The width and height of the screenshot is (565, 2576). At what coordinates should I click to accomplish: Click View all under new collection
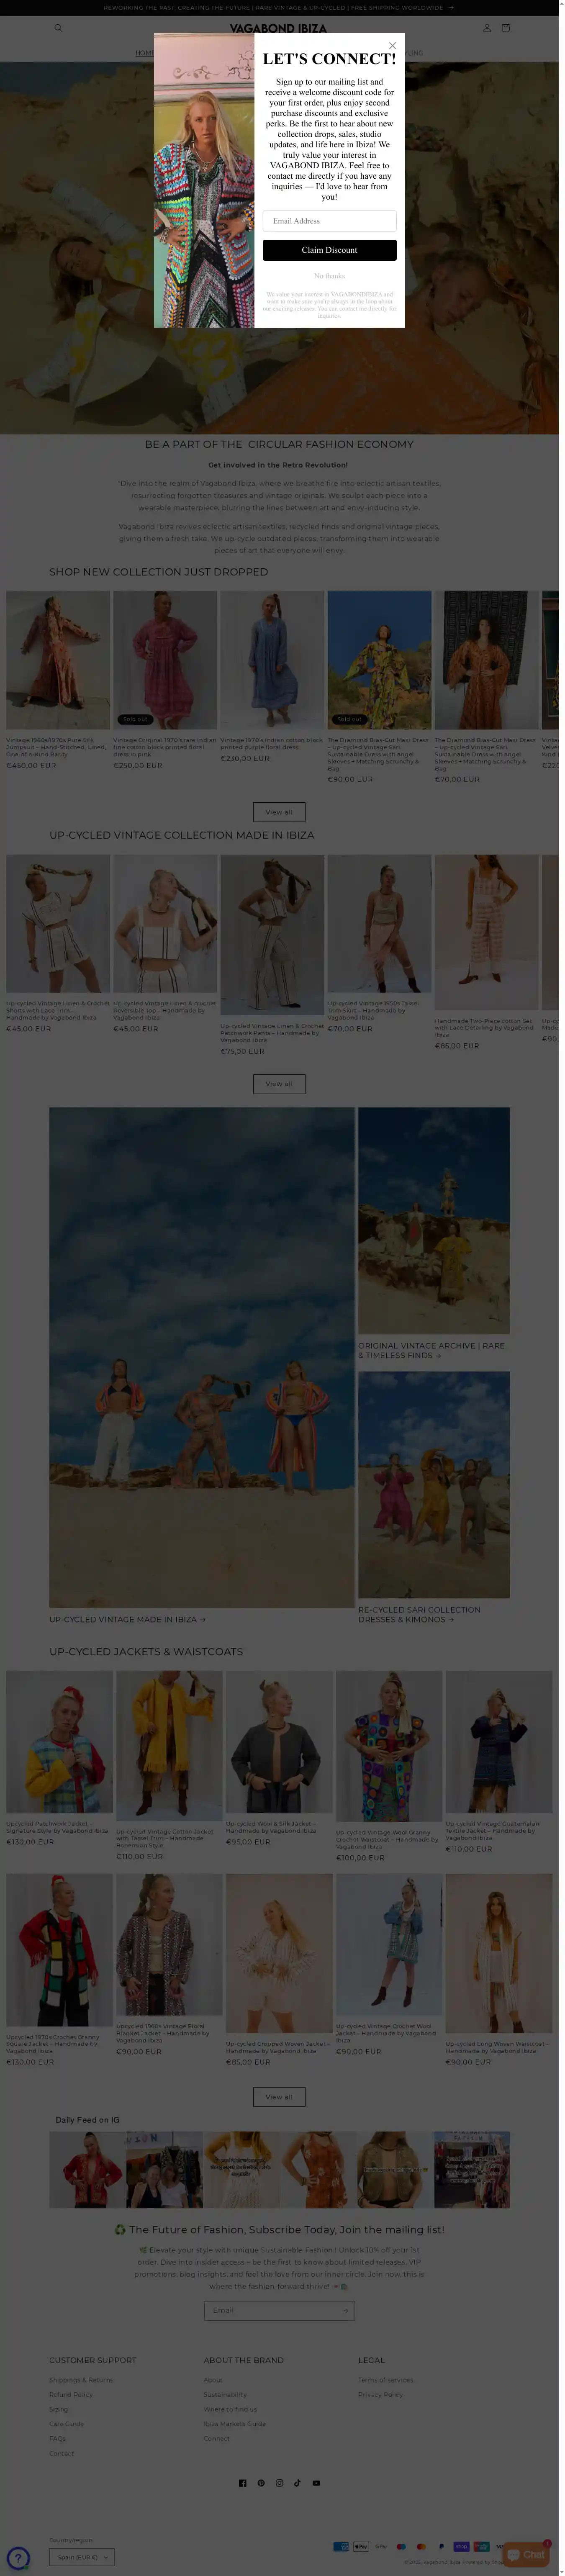279,812
